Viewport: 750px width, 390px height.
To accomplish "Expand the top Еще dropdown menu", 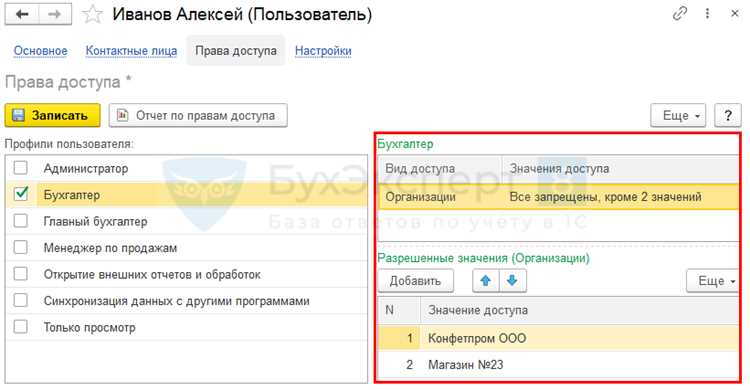I will click(x=678, y=115).
